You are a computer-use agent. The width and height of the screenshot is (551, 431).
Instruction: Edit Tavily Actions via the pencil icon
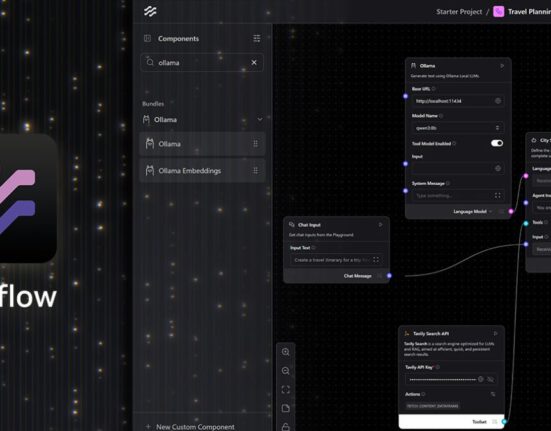493,394
